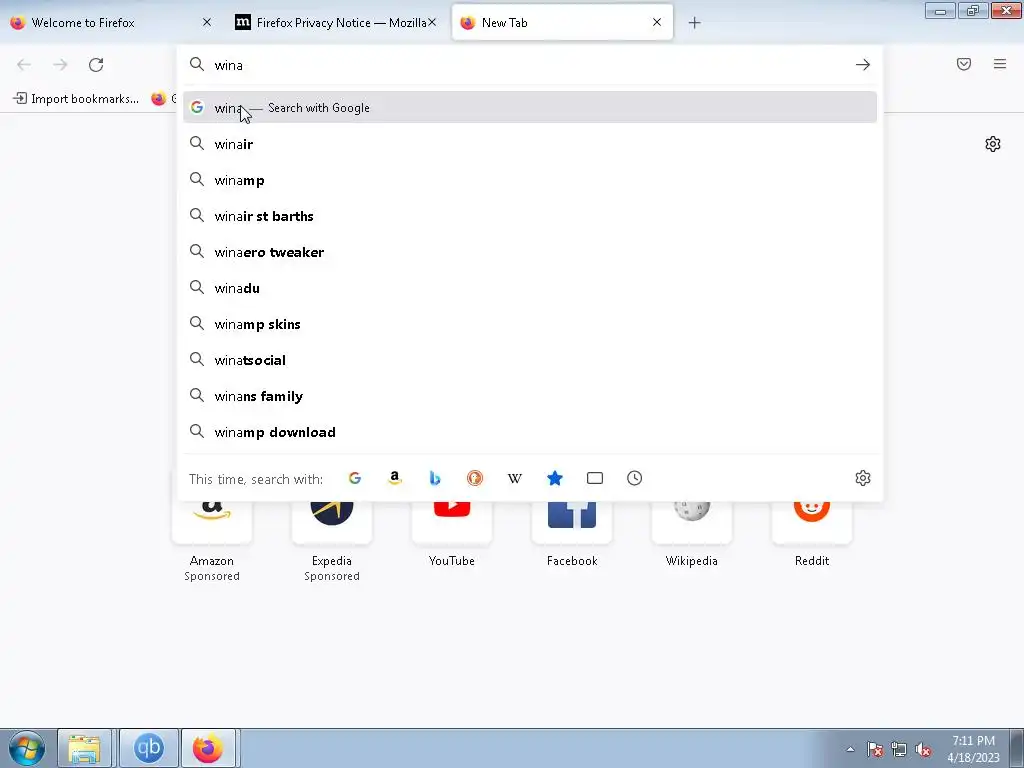Go back one page
Image resolution: width=1024 pixels, height=768 pixels.
point(24,65)
